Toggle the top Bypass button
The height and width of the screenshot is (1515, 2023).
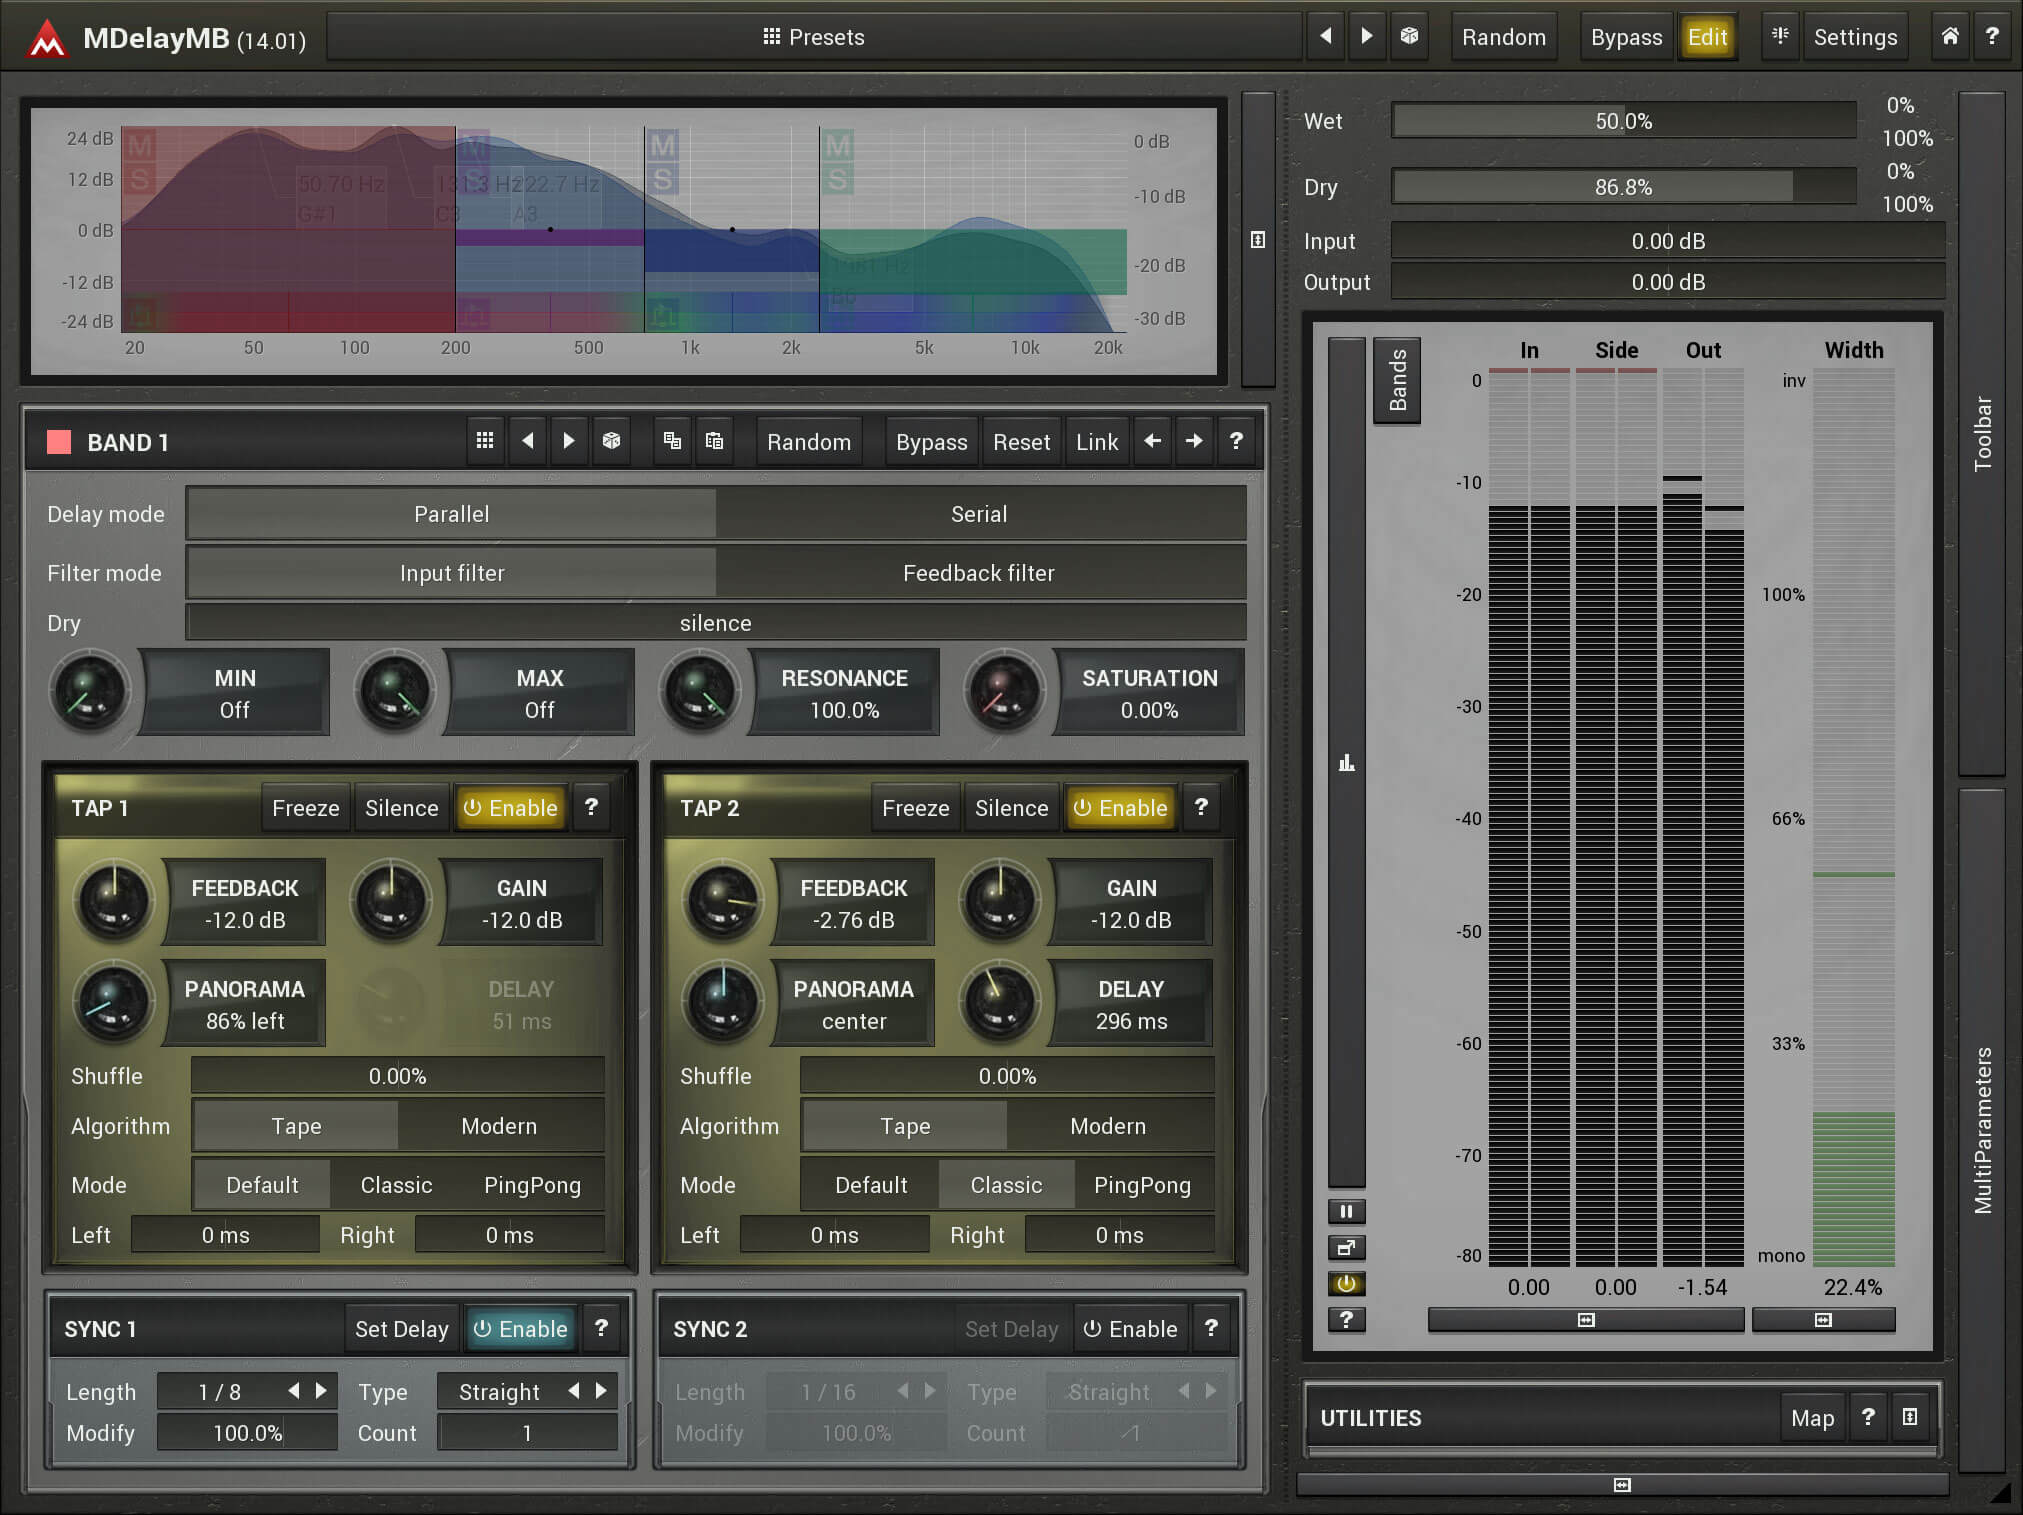point(1626,37)
